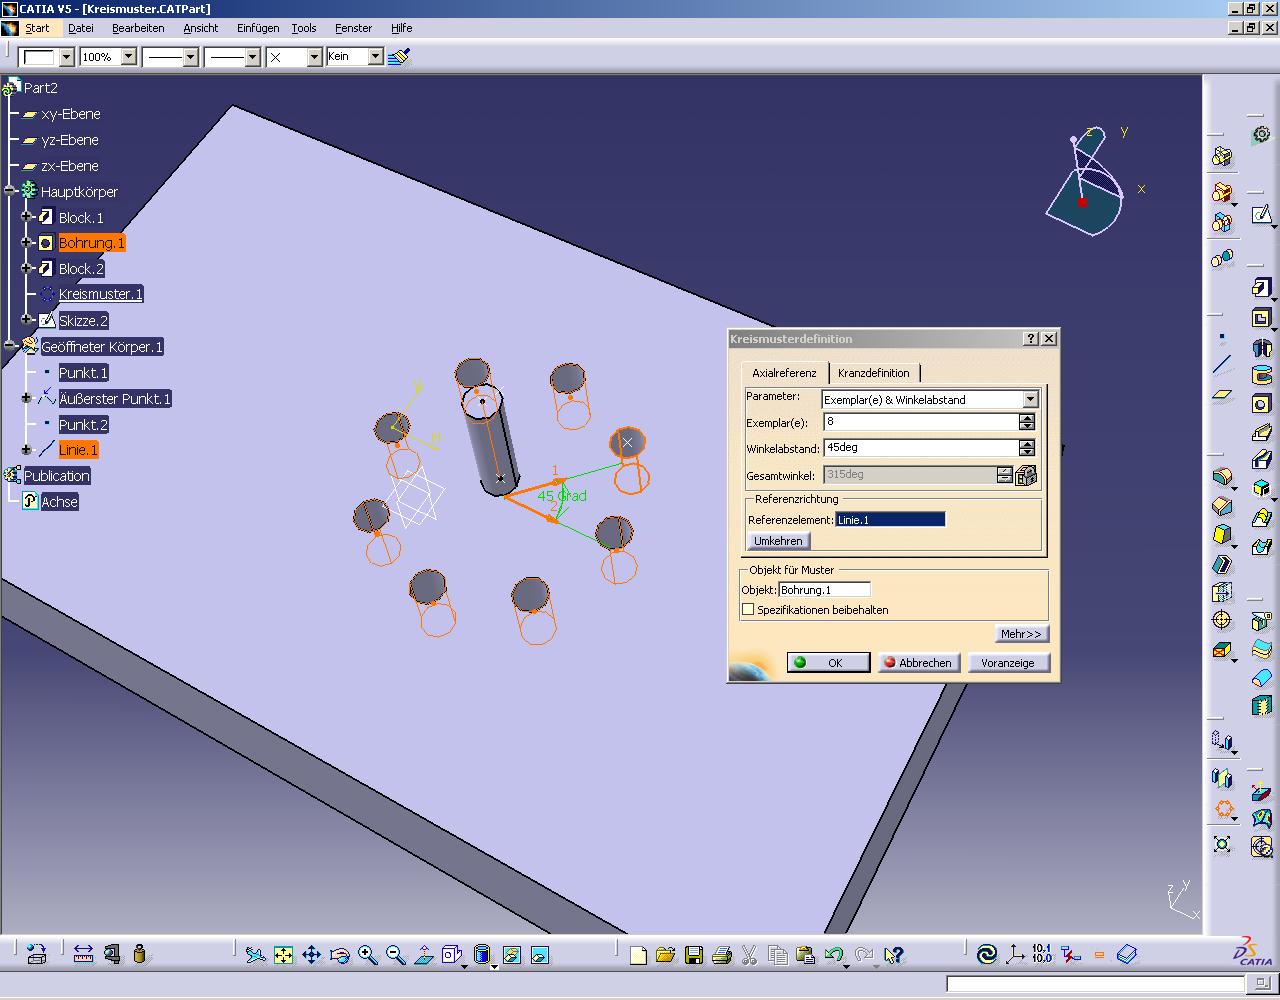Click the Exemplar(e) value field
1280x1000 pixels.
[x=921, y=422]
